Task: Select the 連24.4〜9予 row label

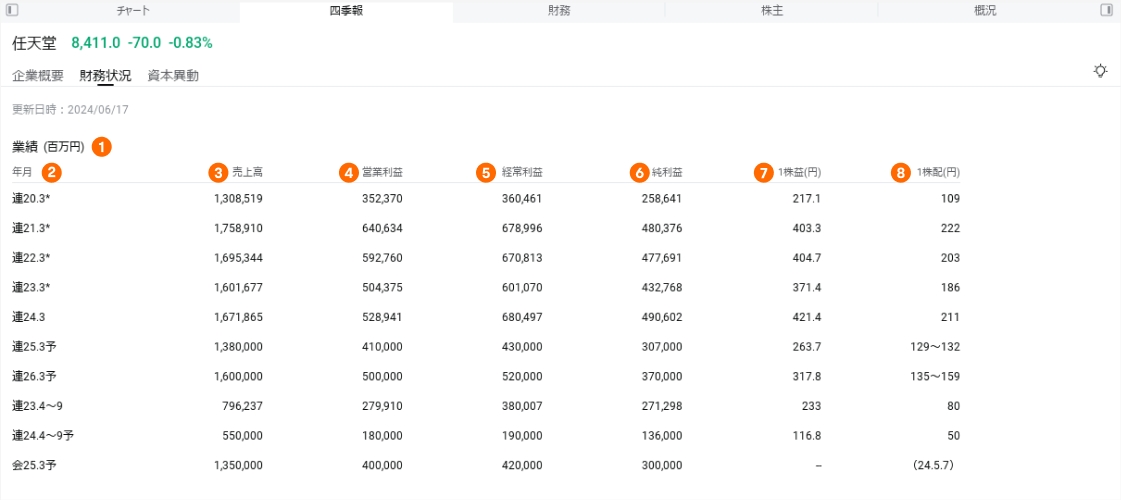Action: [x=44, y=436]
